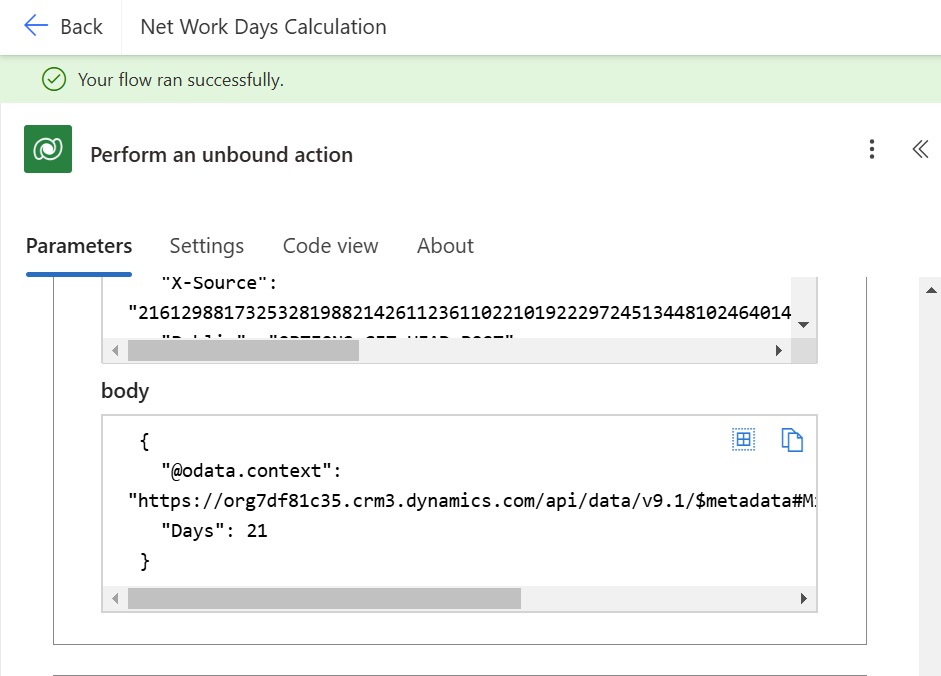Click body box horizontal scrollbar thumb
Image resolution: width=941 pixels, height=676 pixels.
(x=324, y=599)
